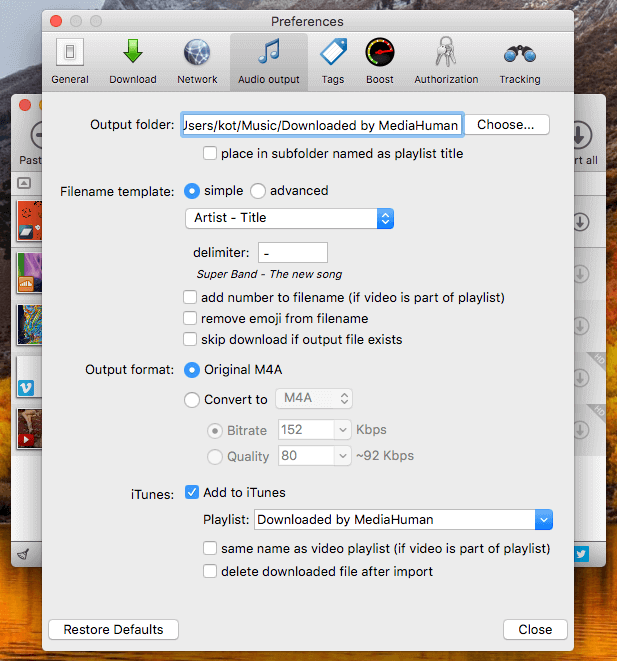The height and width of the screenshot is (661, 617).
Task: Open the Artist - Title template dropdown
Action: pyautogui.click(x=290, y=218)
